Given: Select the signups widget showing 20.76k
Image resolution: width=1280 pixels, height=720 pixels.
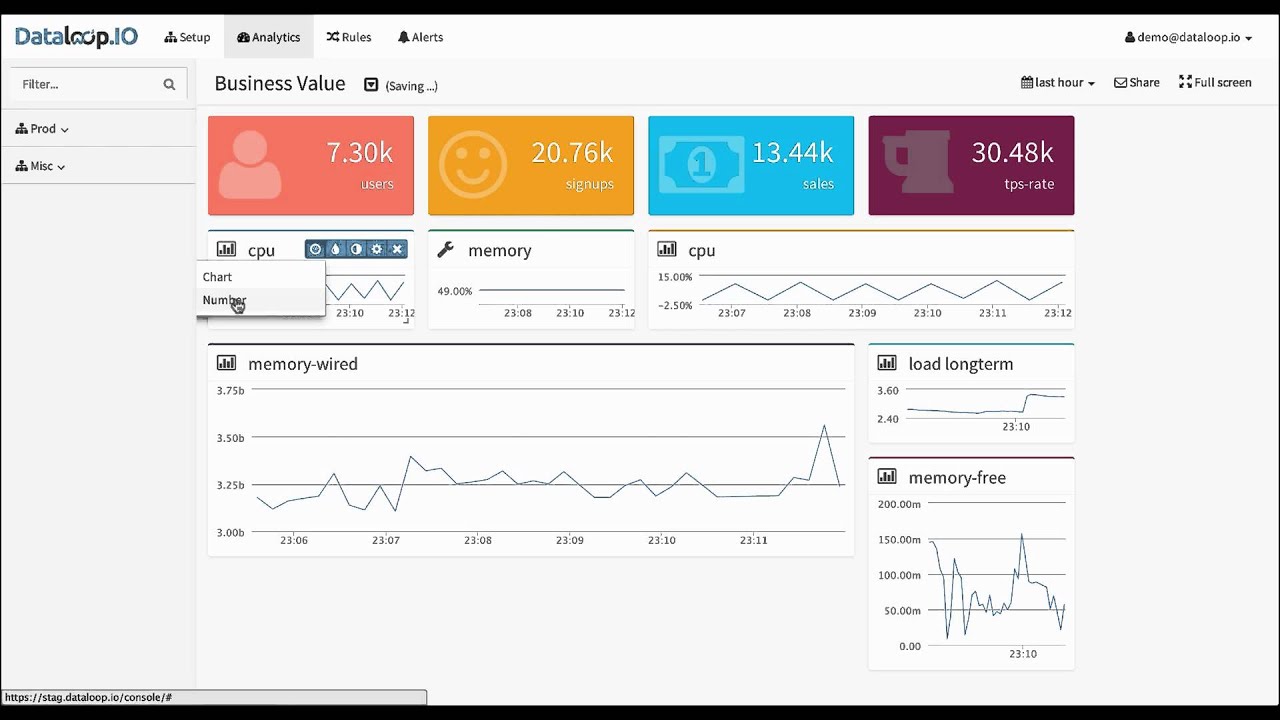Looking at the screenshot, I should click(x=531, y=165).
